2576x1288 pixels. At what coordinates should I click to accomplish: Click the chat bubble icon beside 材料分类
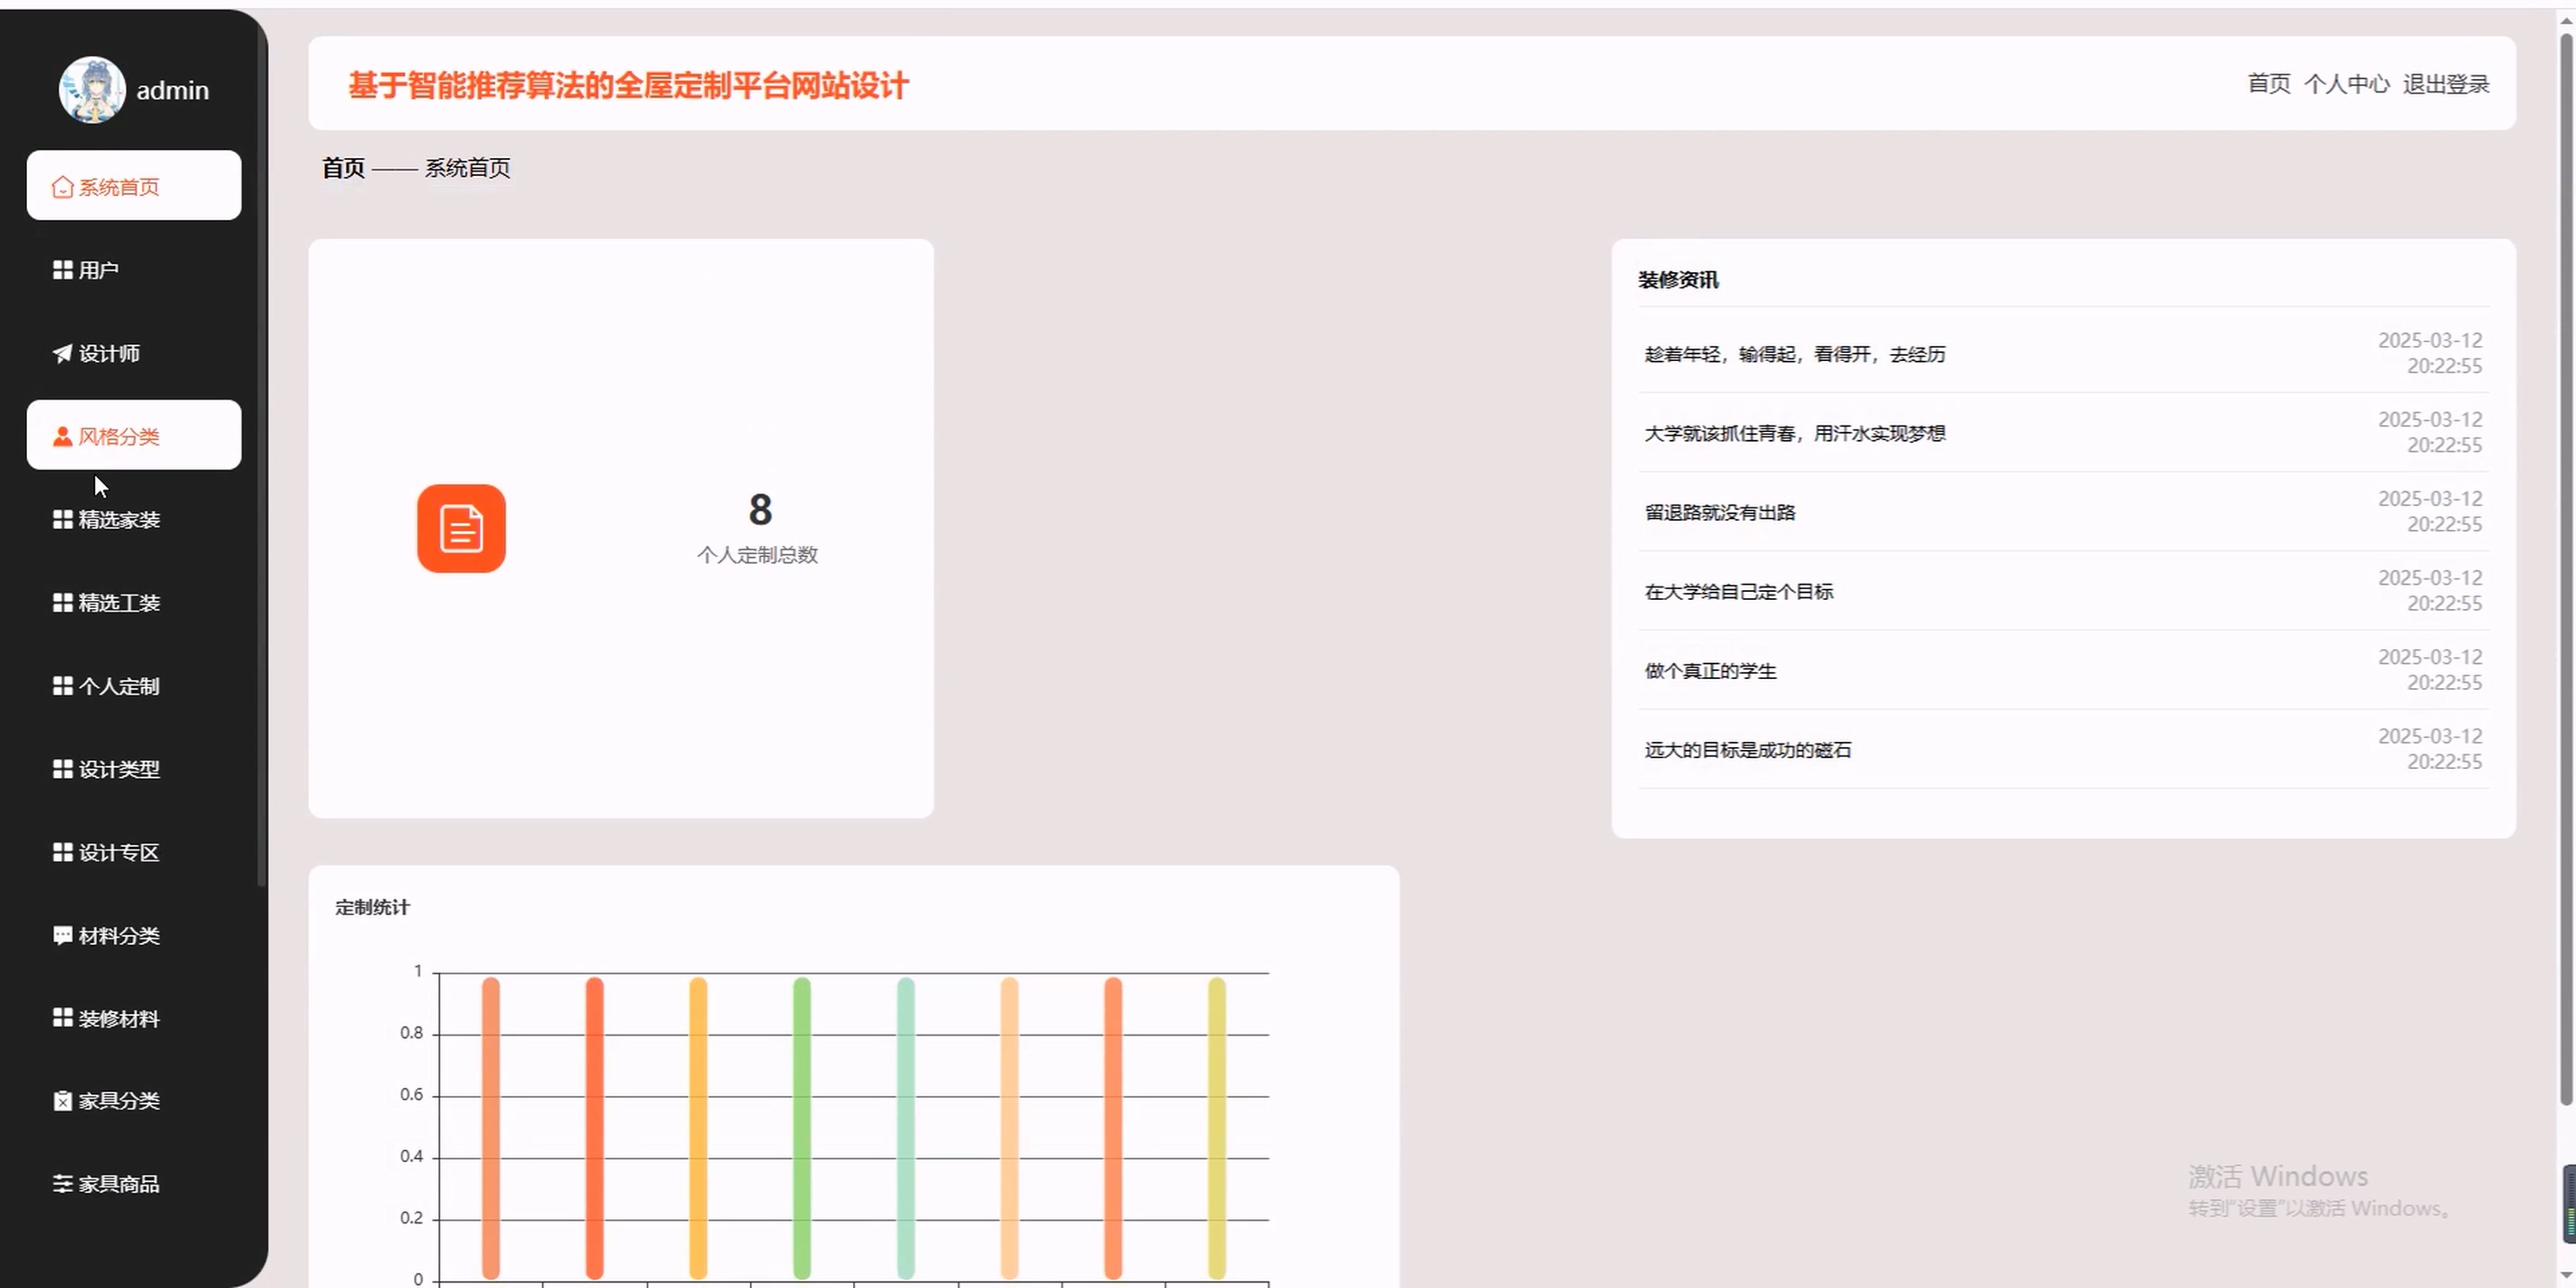[62, 935]
